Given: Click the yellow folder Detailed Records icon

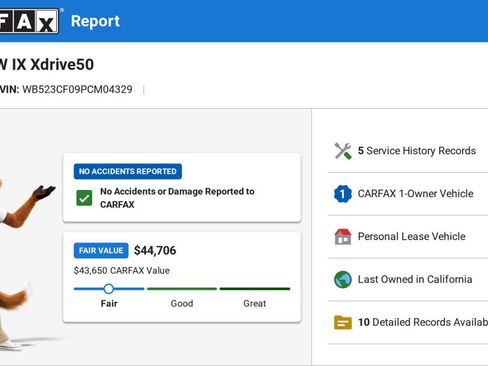Looking at the screenshot, I should pyautogui.click(x=343, y=322).
